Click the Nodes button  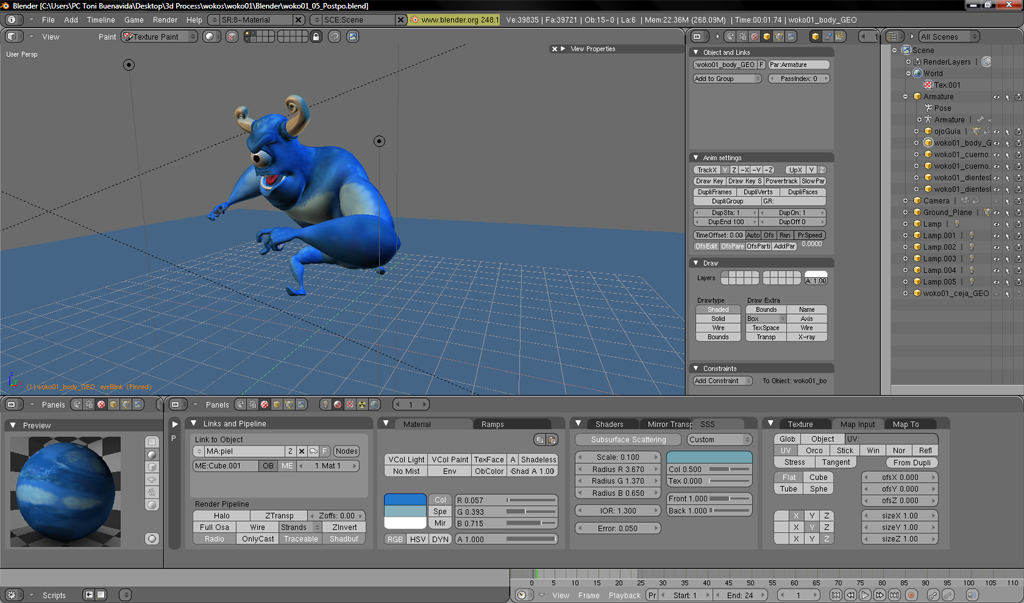tap(346, 451)
